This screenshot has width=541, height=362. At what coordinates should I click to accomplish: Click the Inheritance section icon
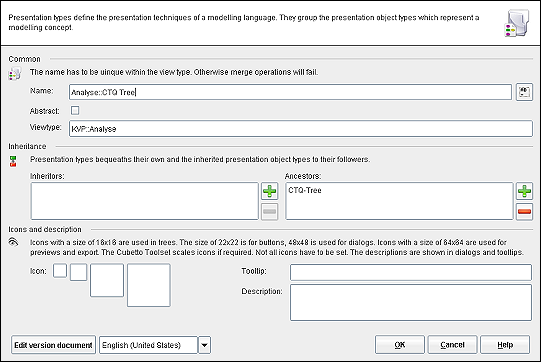13,161
